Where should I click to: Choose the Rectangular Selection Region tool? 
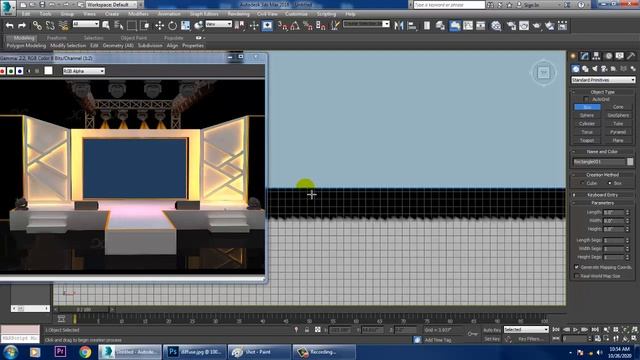[132, 26]
